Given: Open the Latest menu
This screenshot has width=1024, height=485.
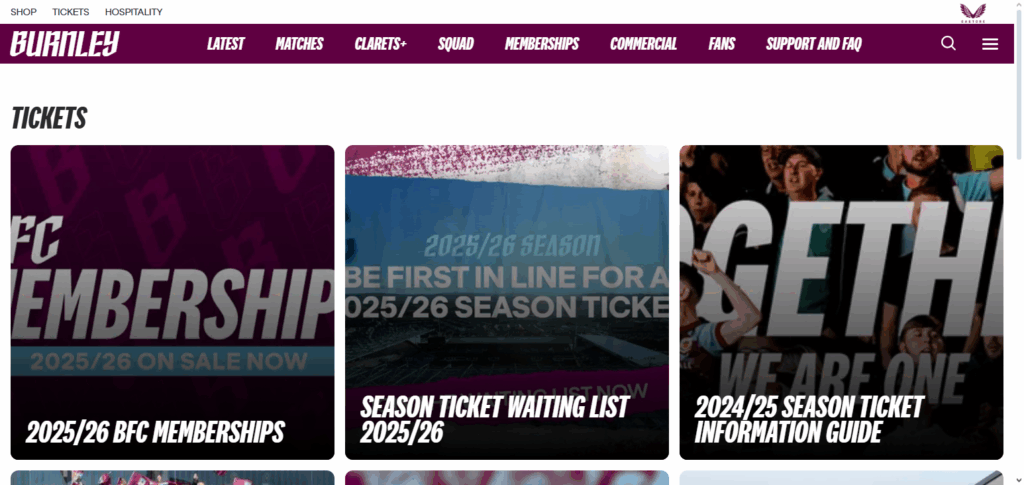Looking at the screenshot, I should pos(225,44).
